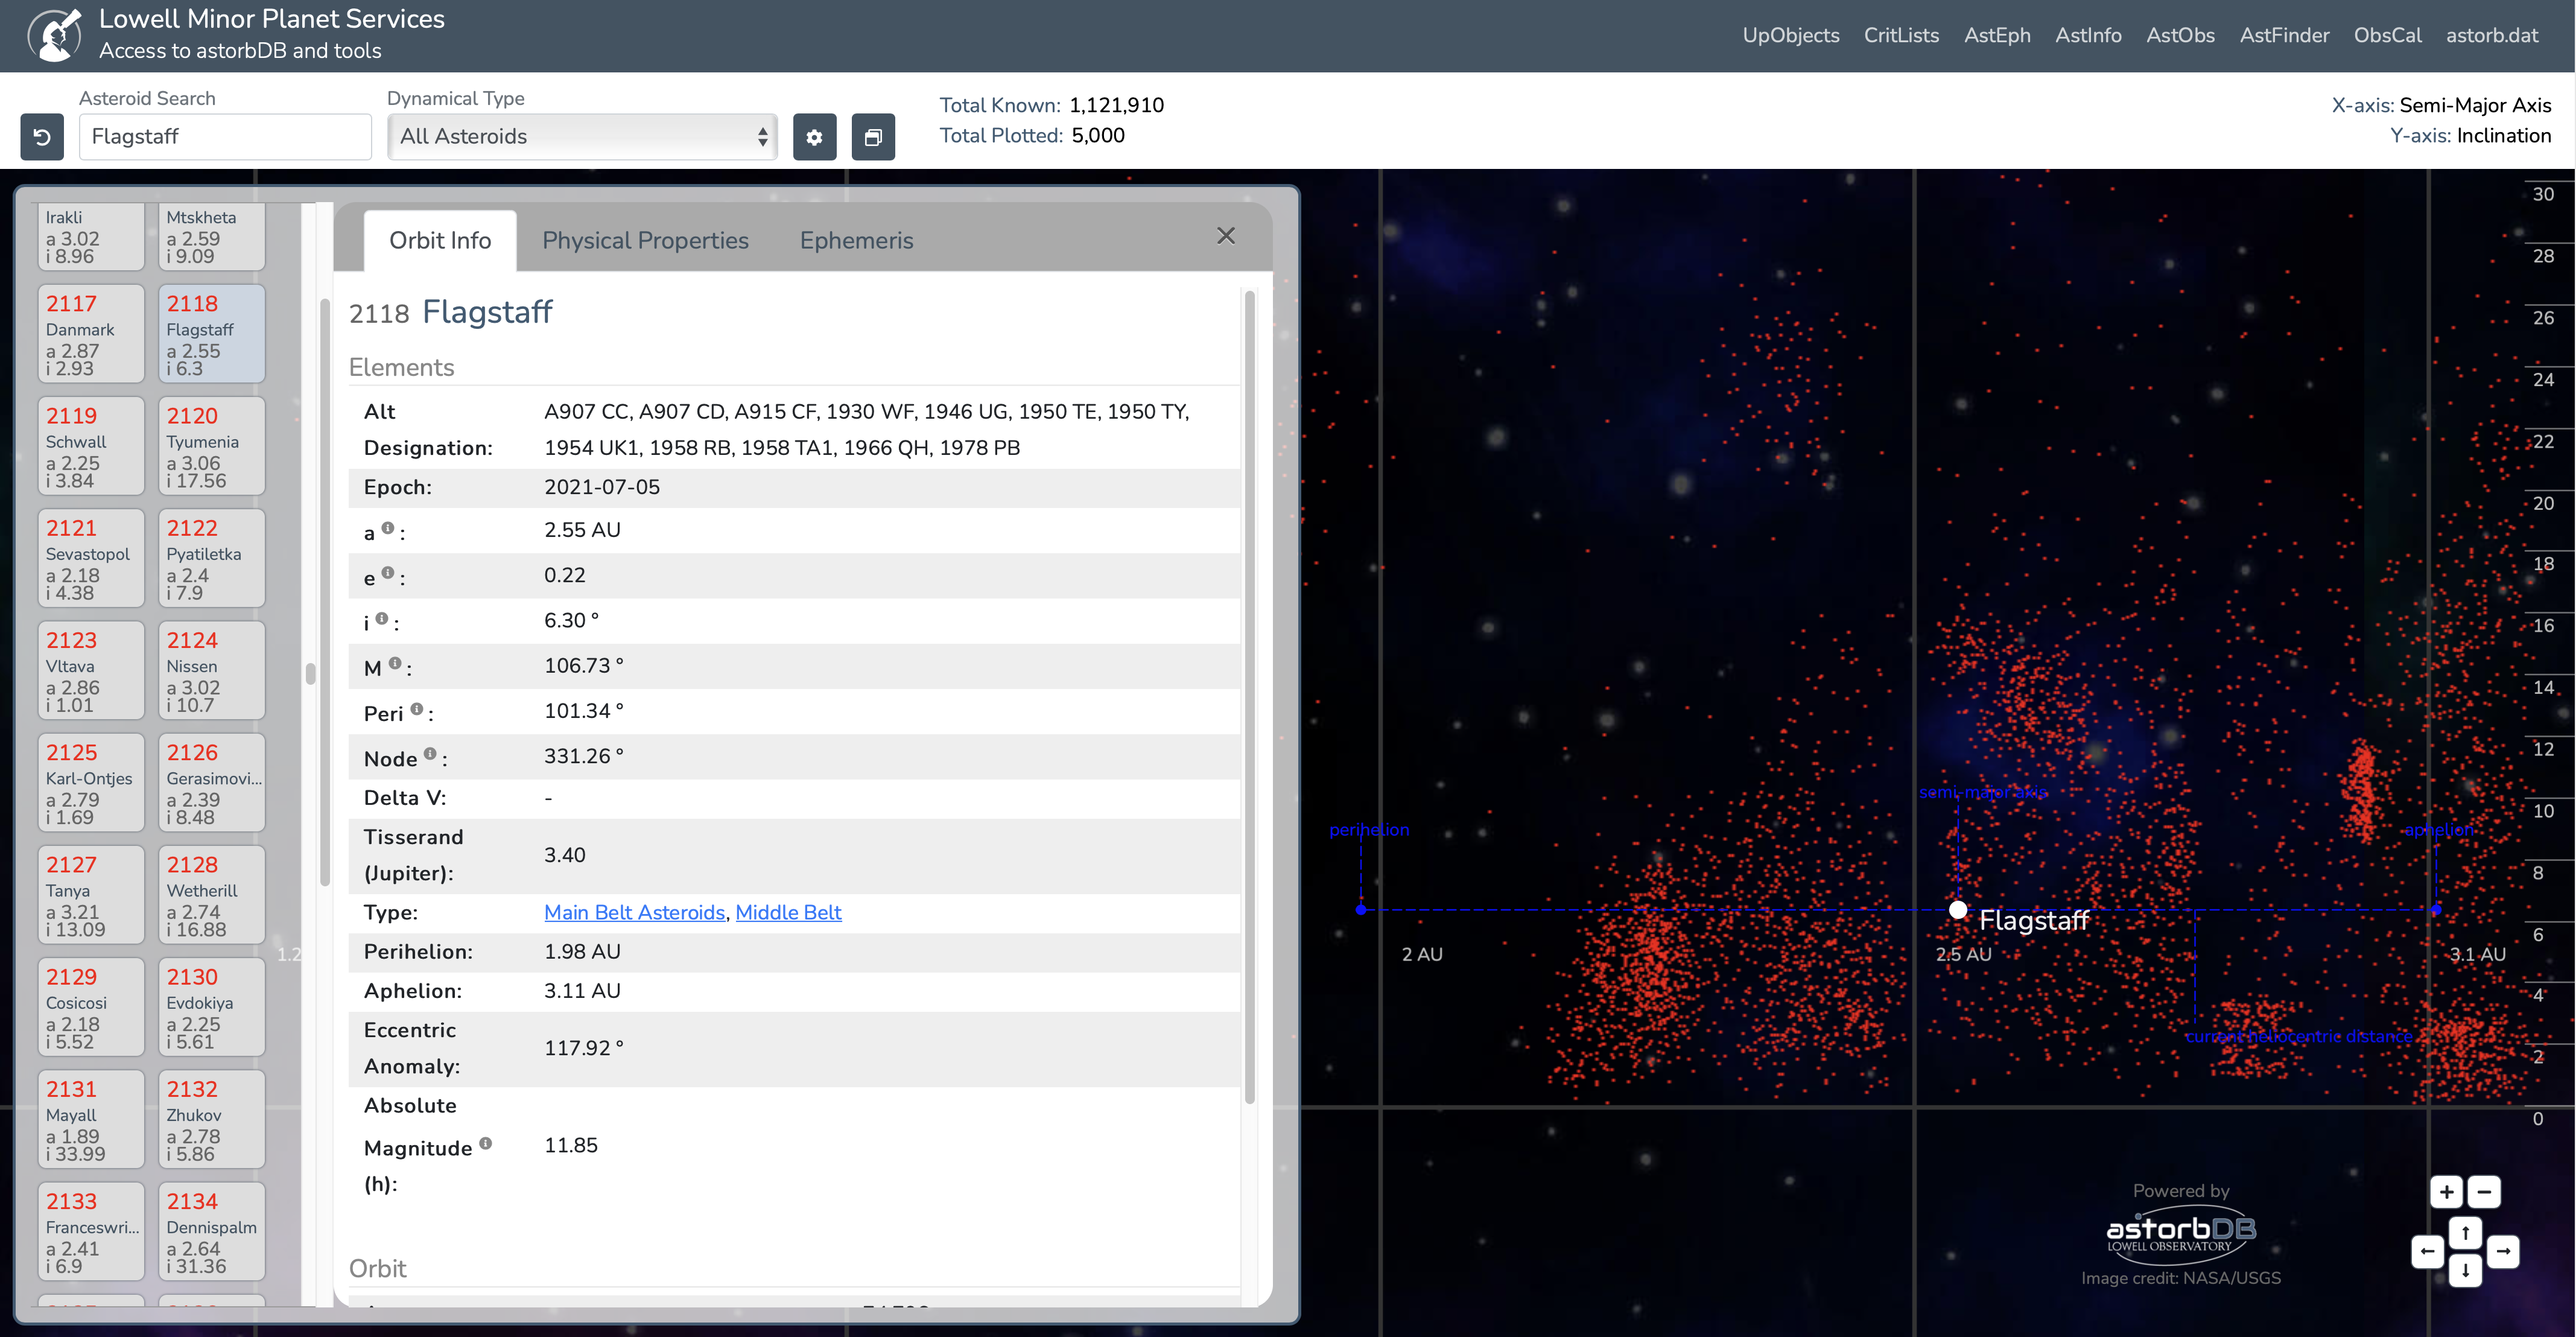Pan the plot left with arrow button
This screenshot has height=1337, width=2576.
click(2427, 1251)
